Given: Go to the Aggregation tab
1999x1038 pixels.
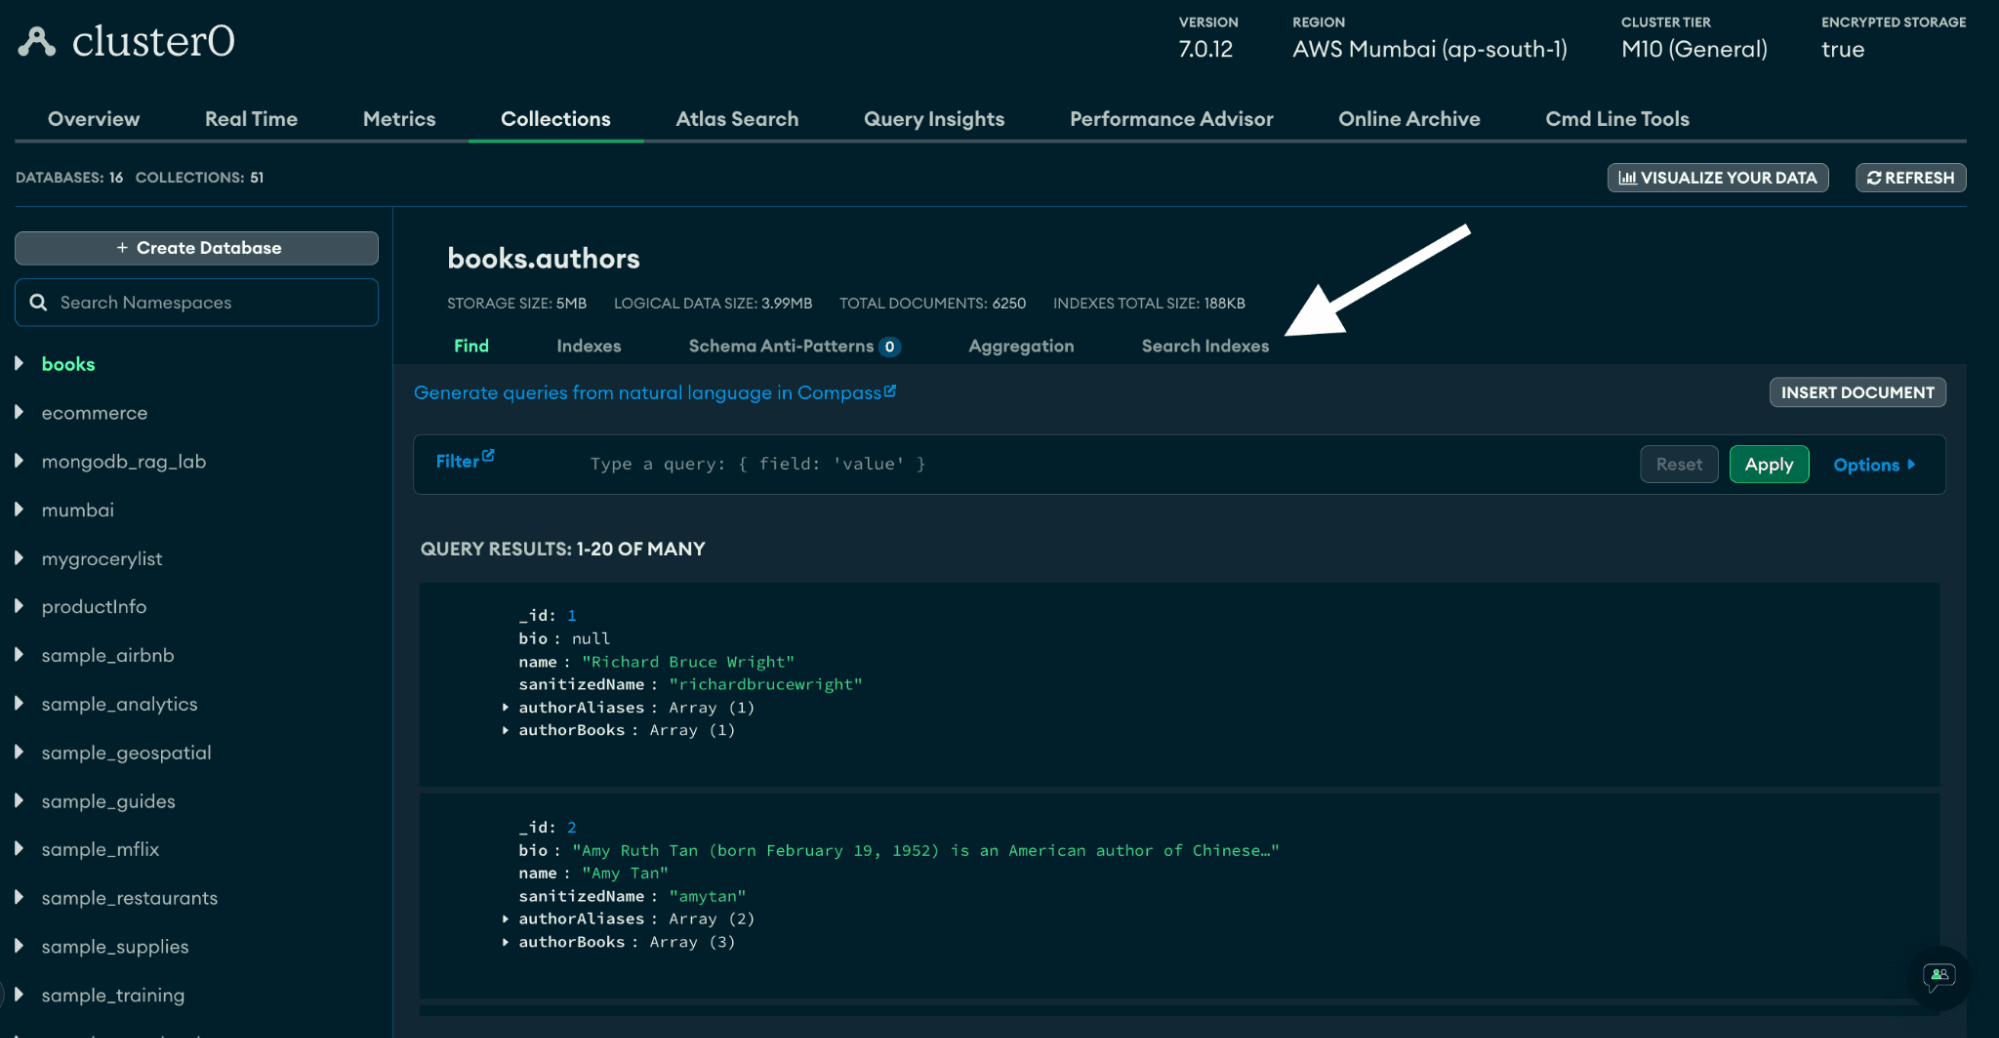Looking at the screenshot, I should coord(1020,346).
